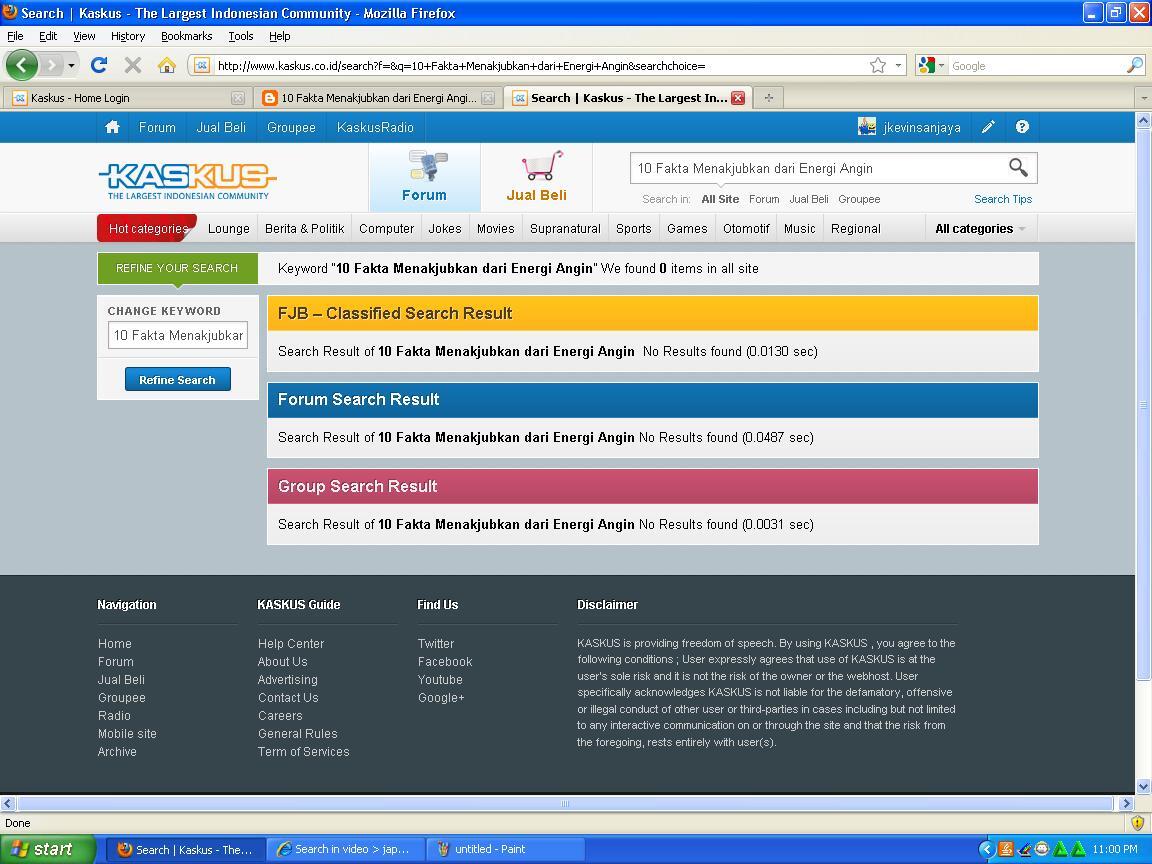Expand the All categories dropdown
The width and height of the screenshot is (1152, 864).
tap(980, 228)
